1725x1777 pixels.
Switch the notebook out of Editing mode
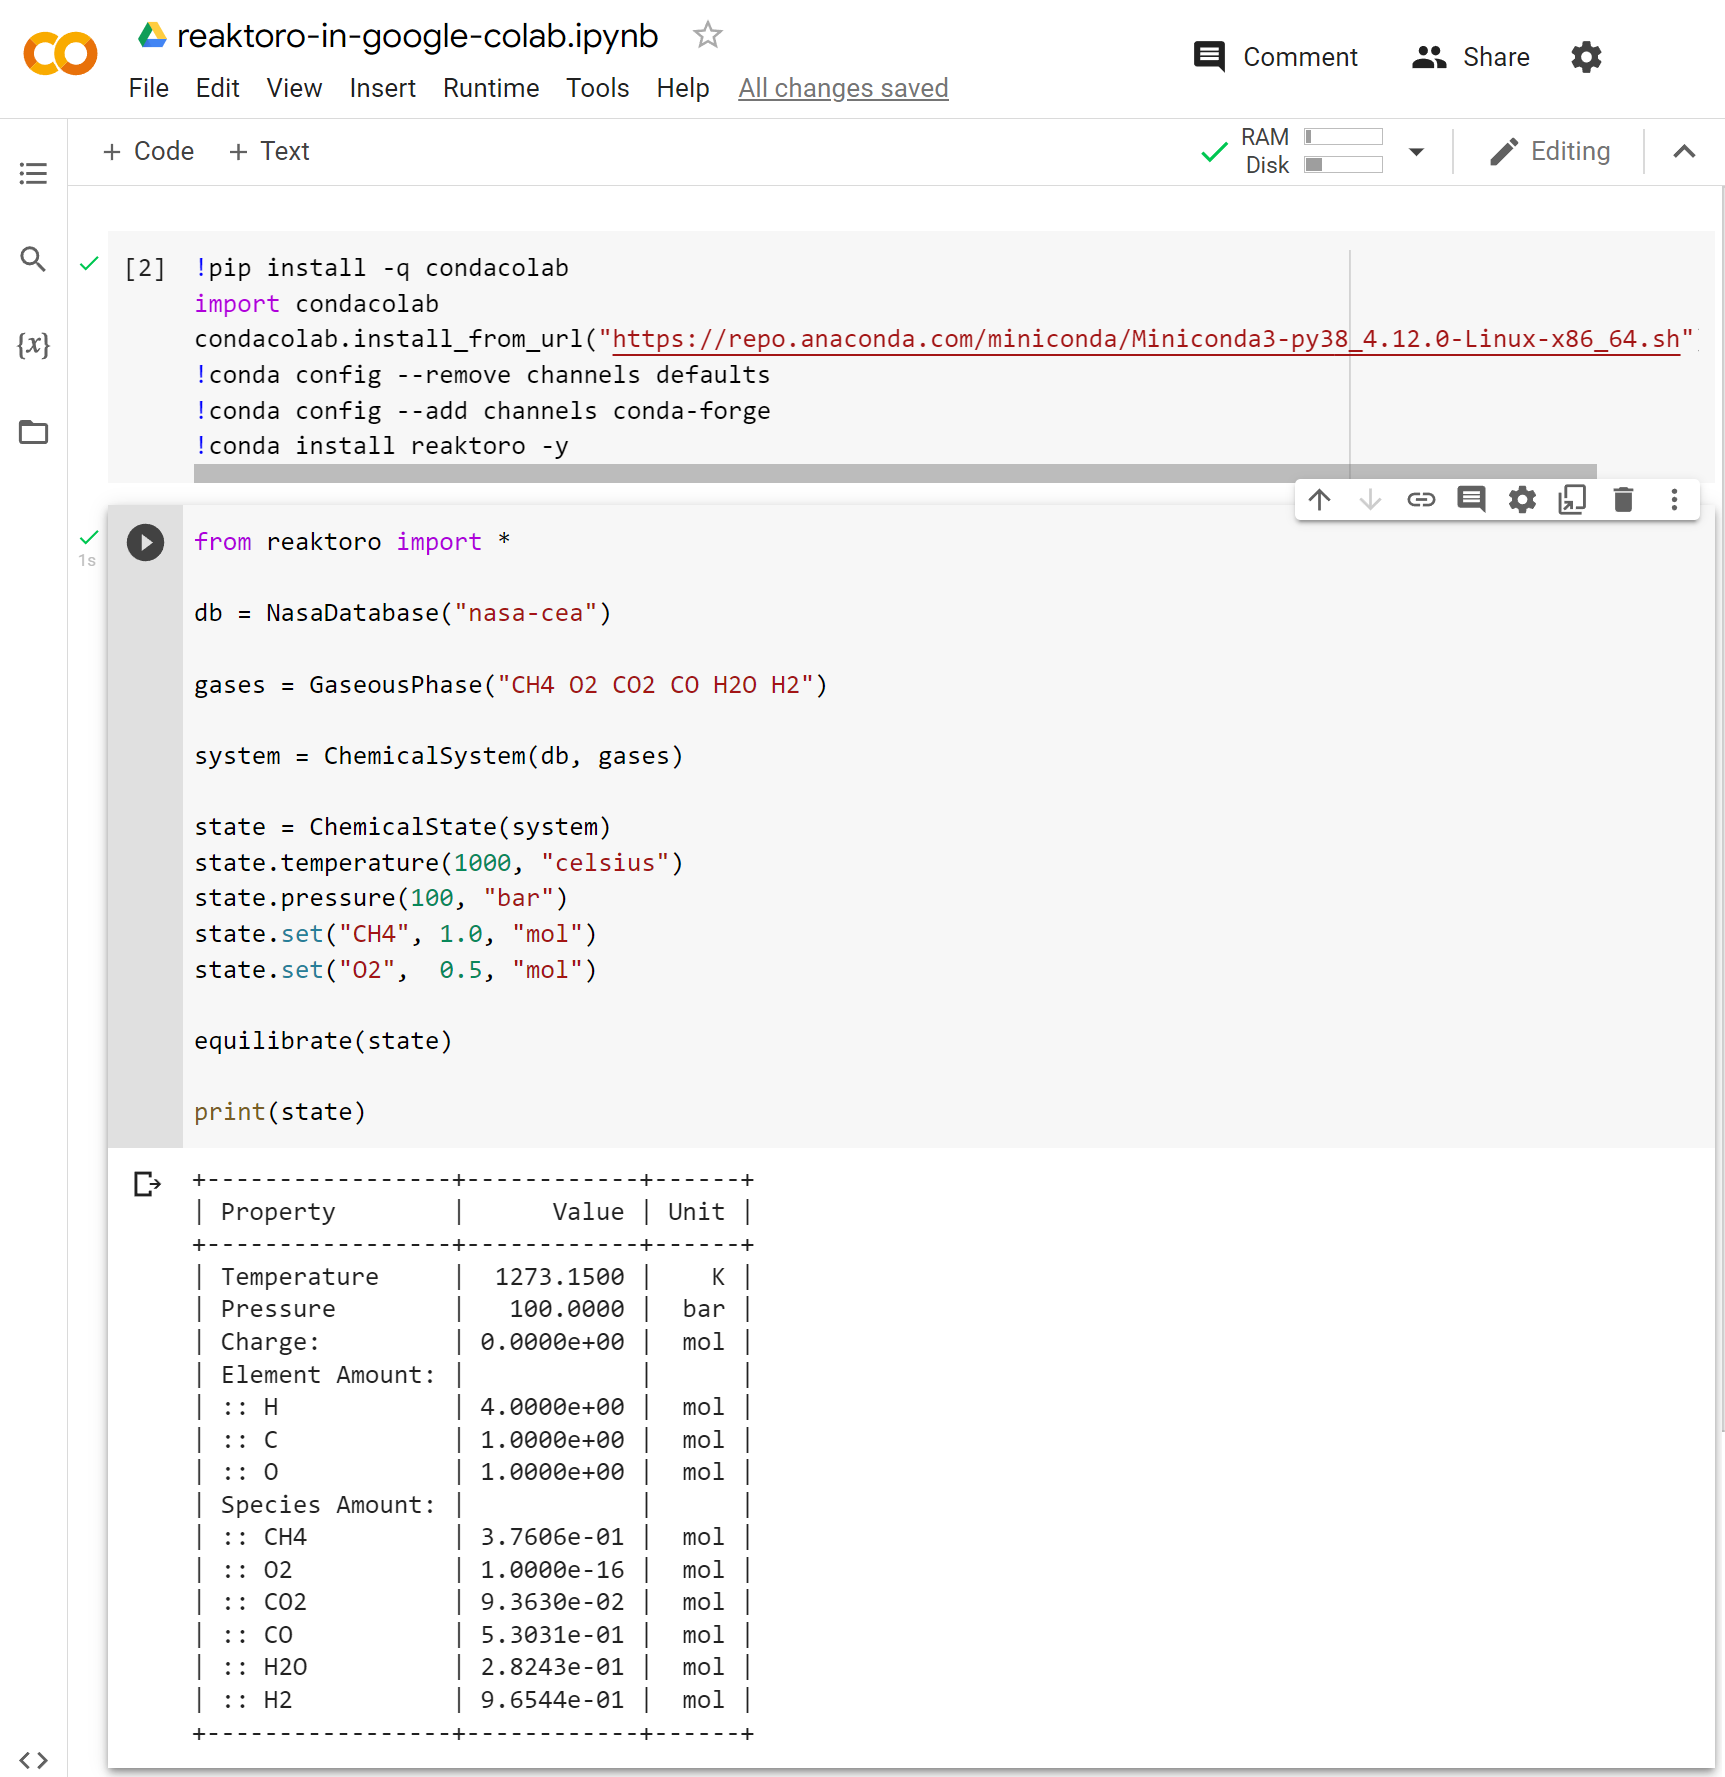[x=1550, y=151]
